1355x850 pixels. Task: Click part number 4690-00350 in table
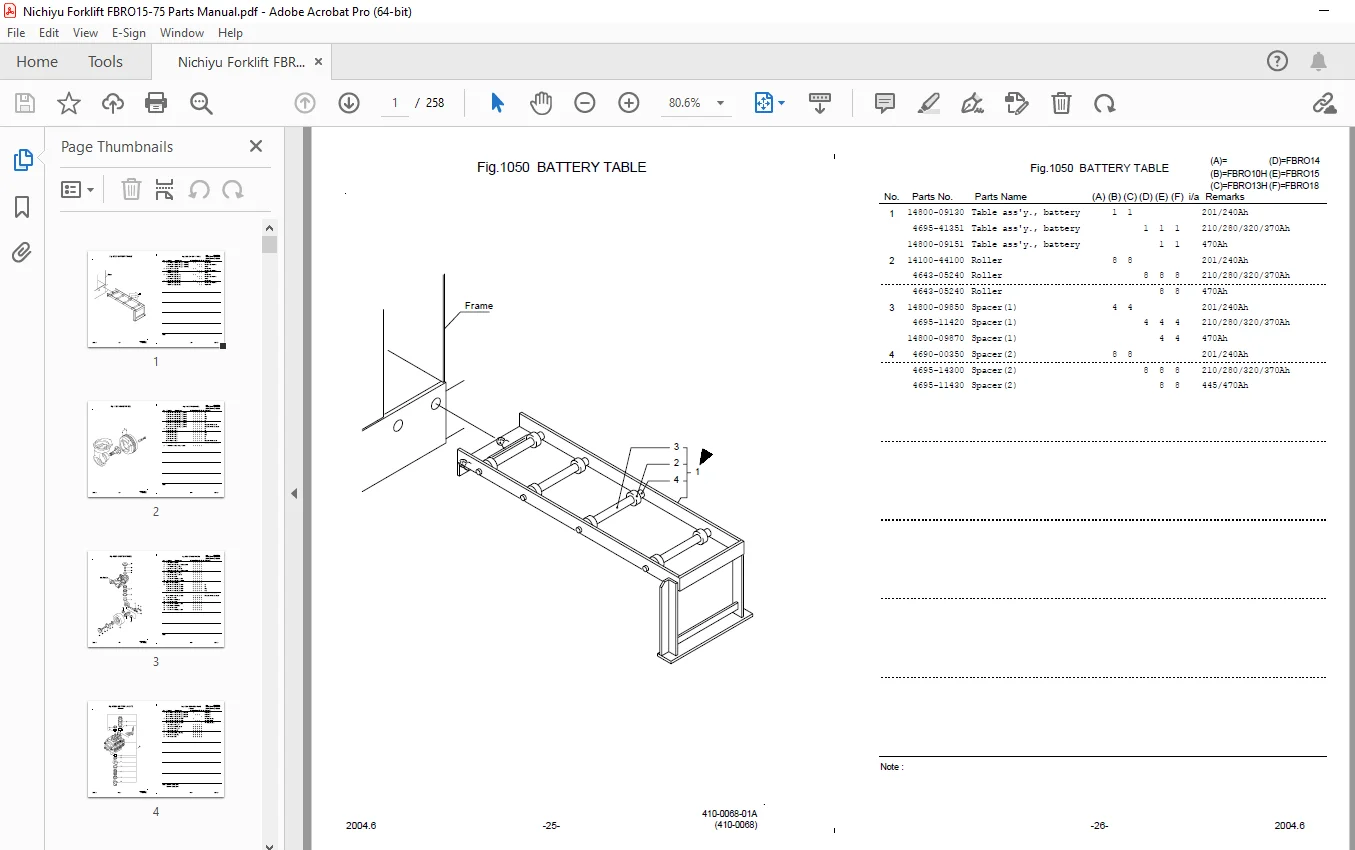[x=938, y=354]
